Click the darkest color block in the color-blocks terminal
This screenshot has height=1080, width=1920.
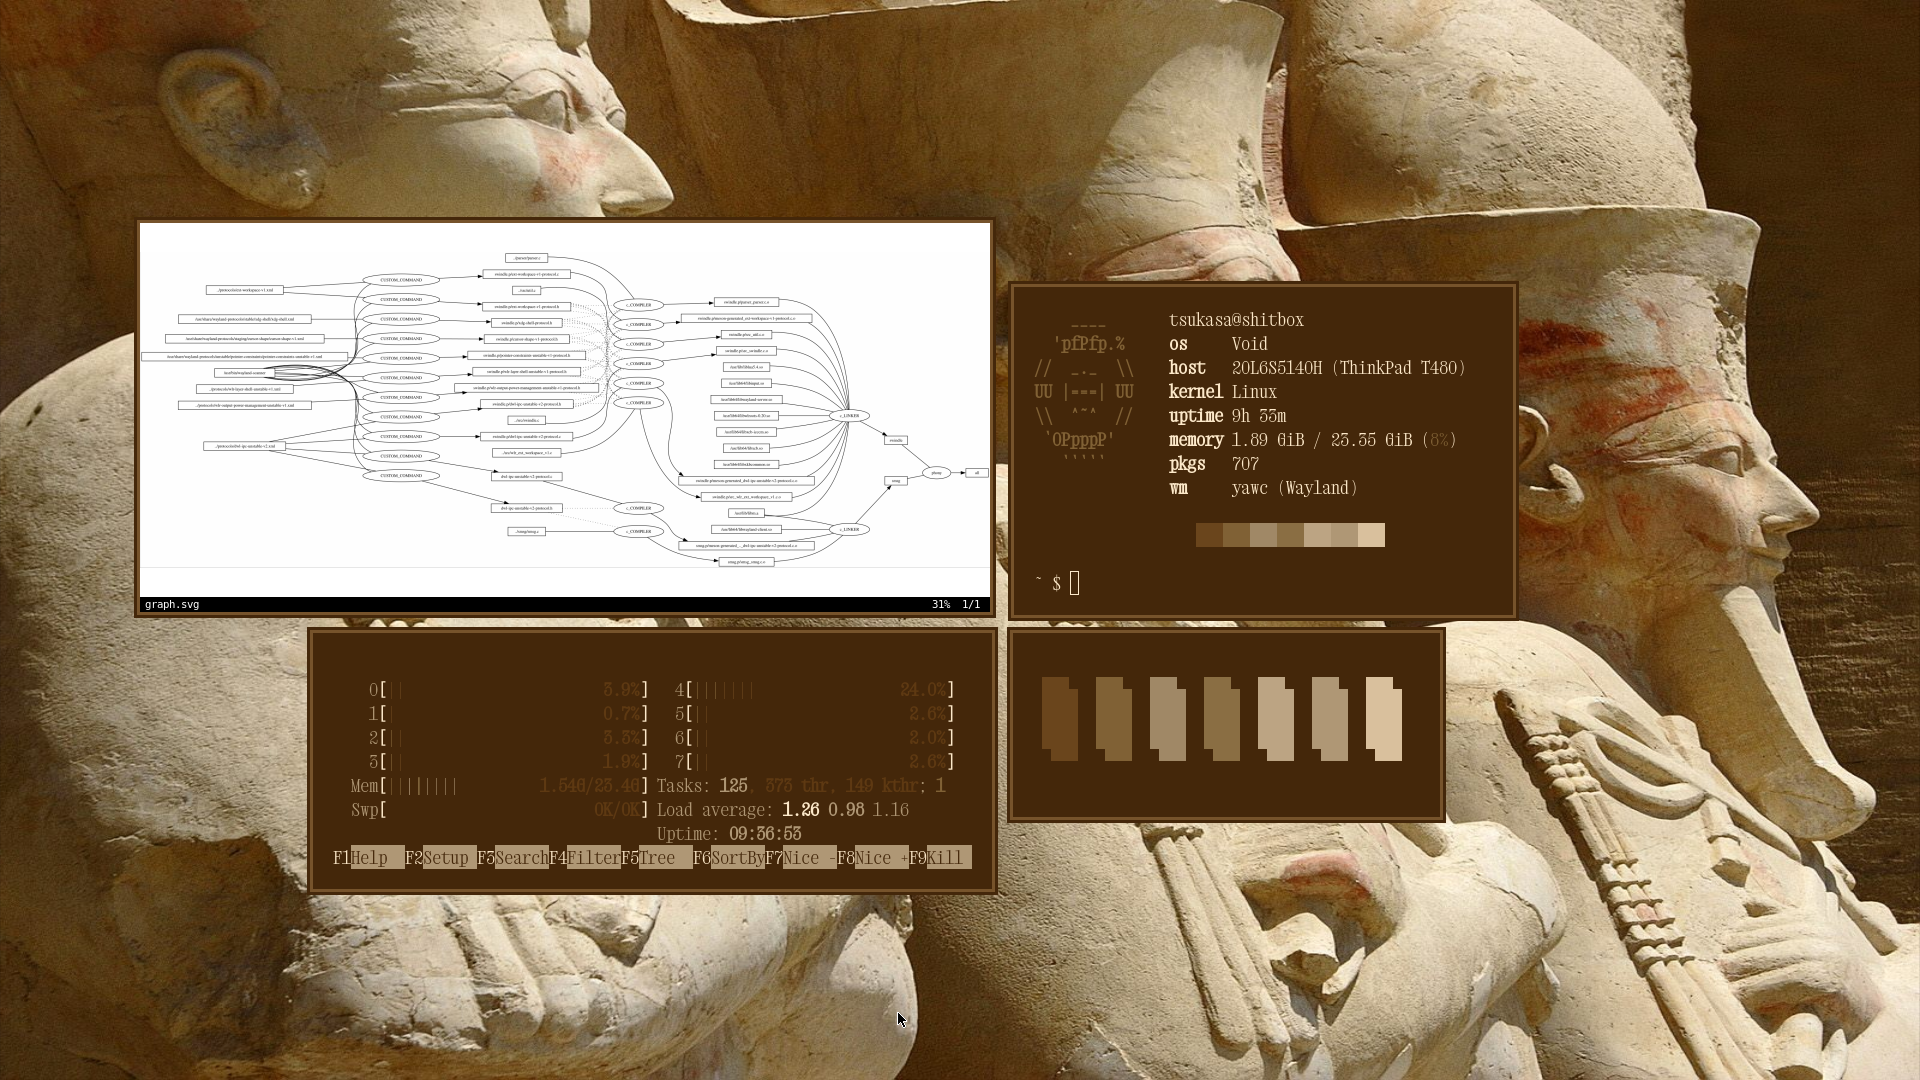point(1060,719)
